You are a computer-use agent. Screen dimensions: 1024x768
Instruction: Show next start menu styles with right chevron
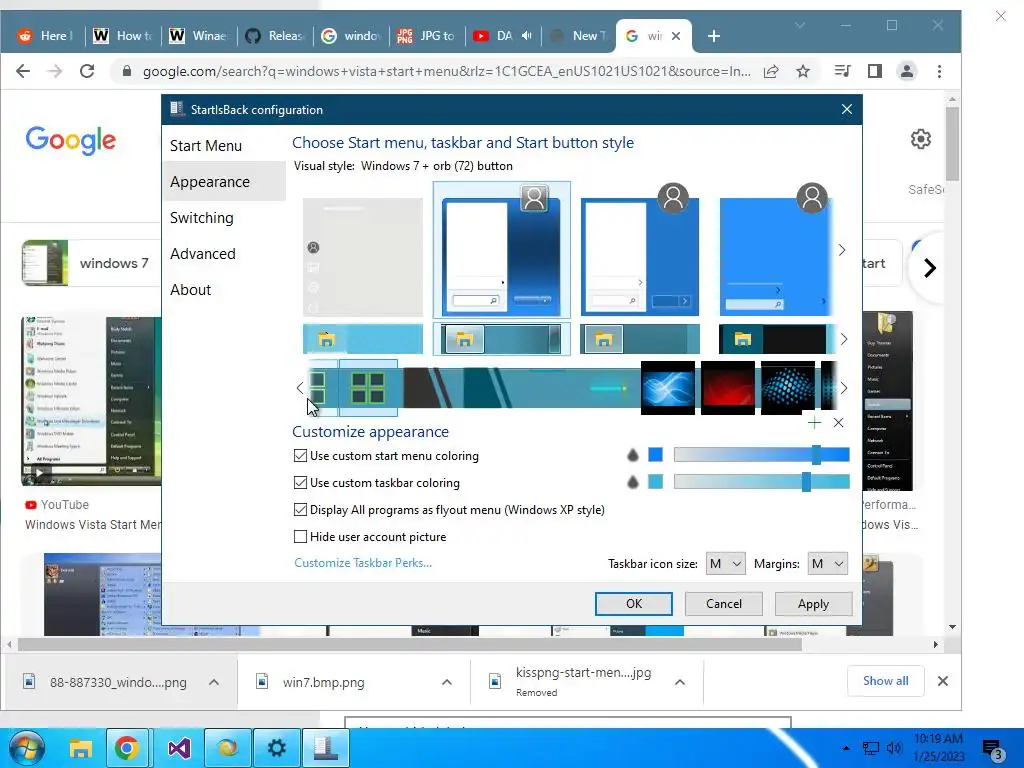842,250
